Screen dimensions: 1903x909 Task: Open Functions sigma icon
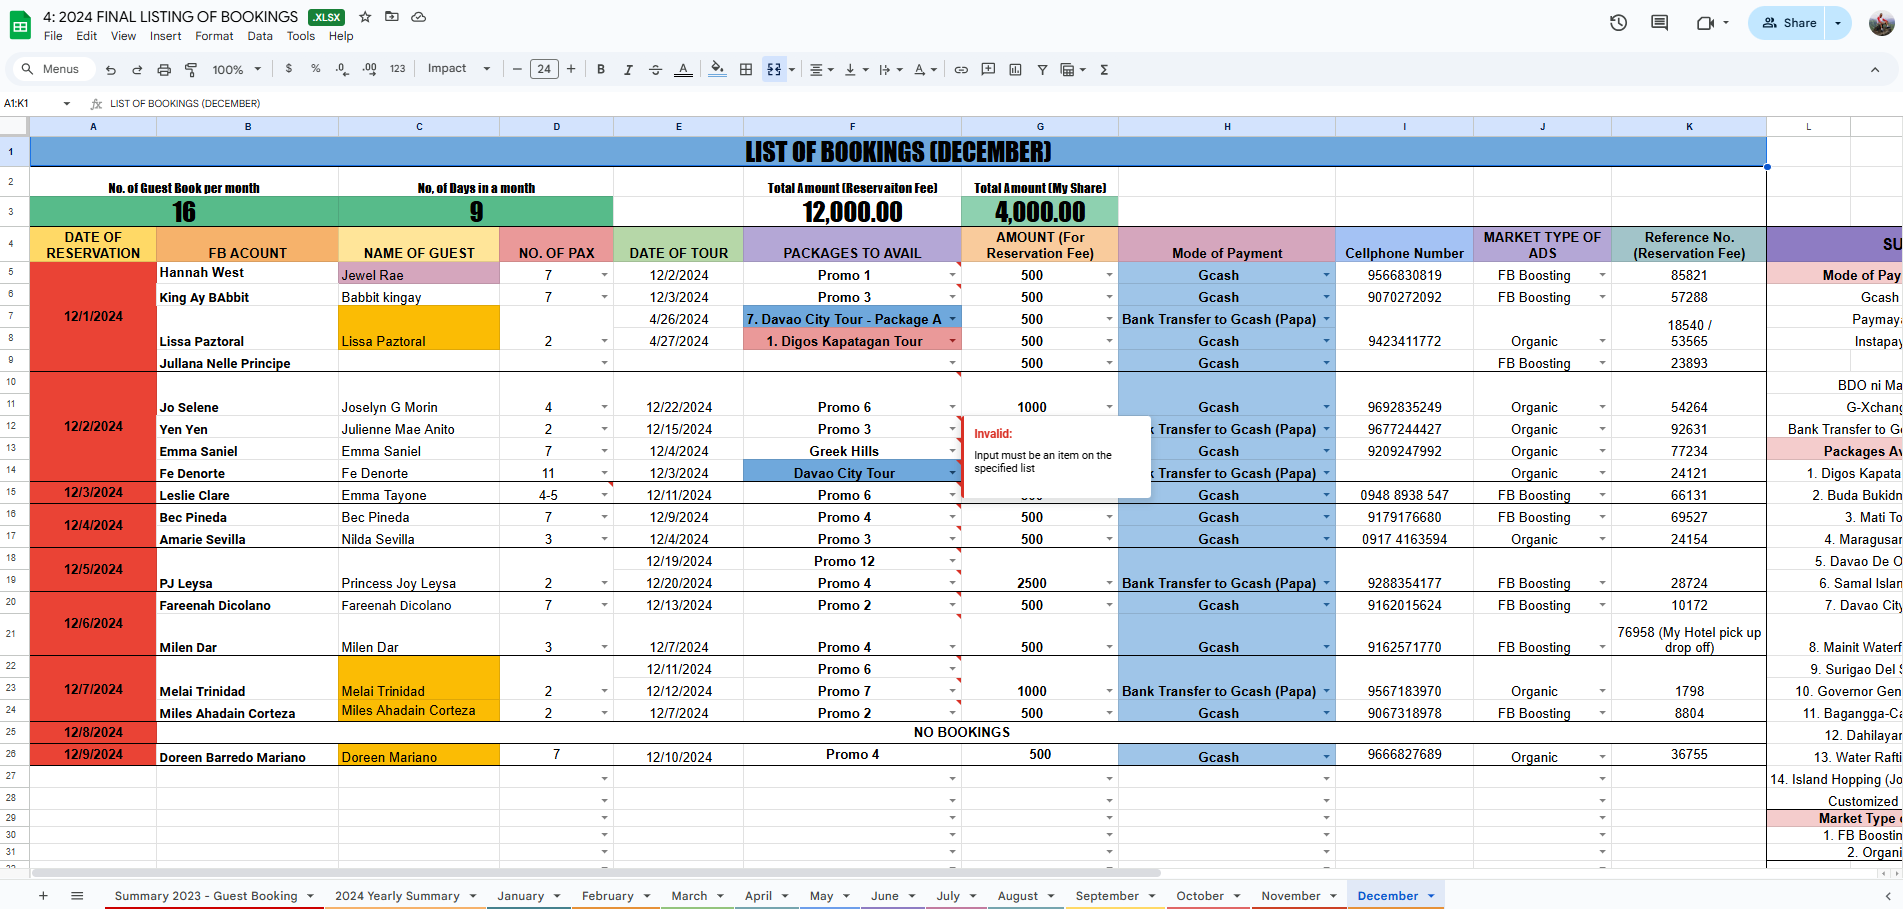pyautogui.click(x=1104, y=69)
